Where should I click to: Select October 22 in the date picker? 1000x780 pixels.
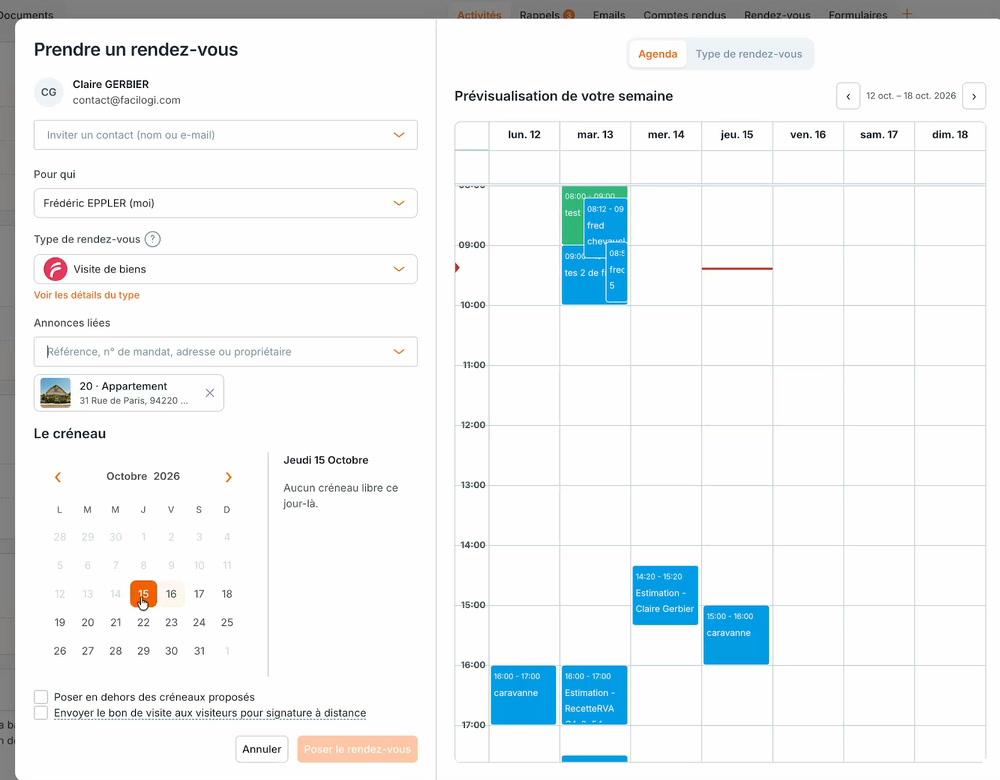[x=143, y=622]
